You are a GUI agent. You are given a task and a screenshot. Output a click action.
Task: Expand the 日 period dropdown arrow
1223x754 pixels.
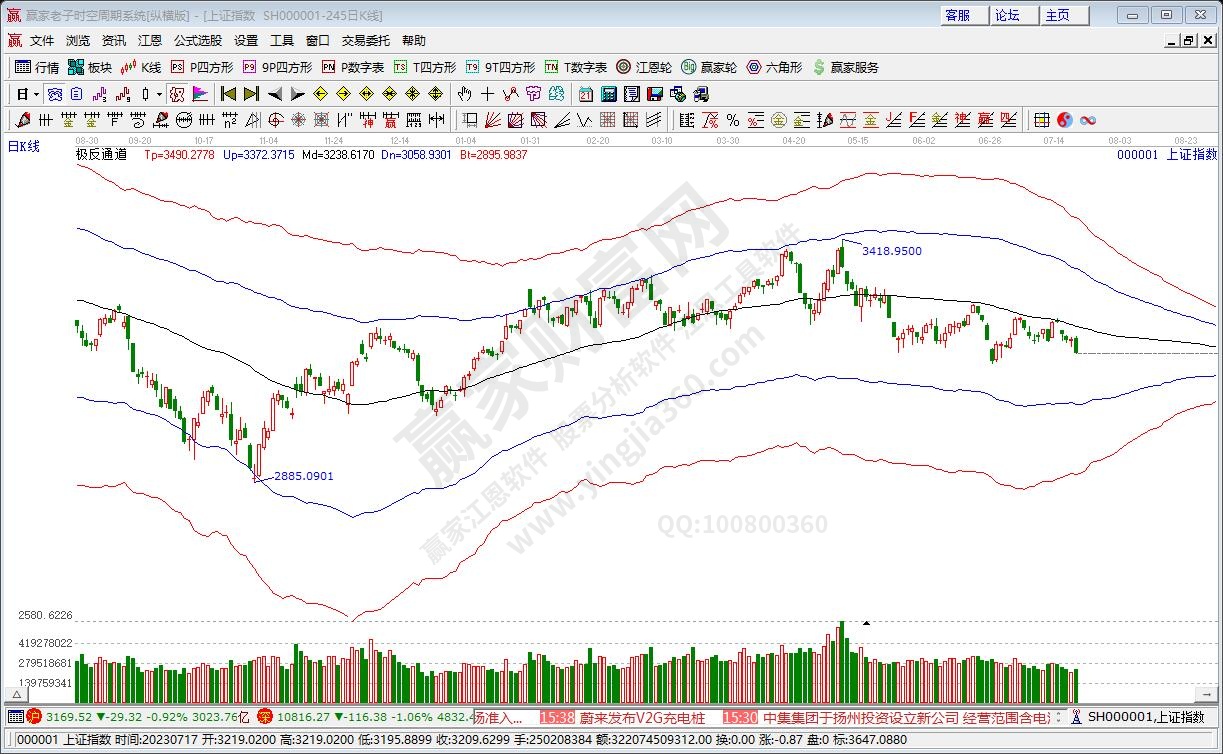click(37, 94)
